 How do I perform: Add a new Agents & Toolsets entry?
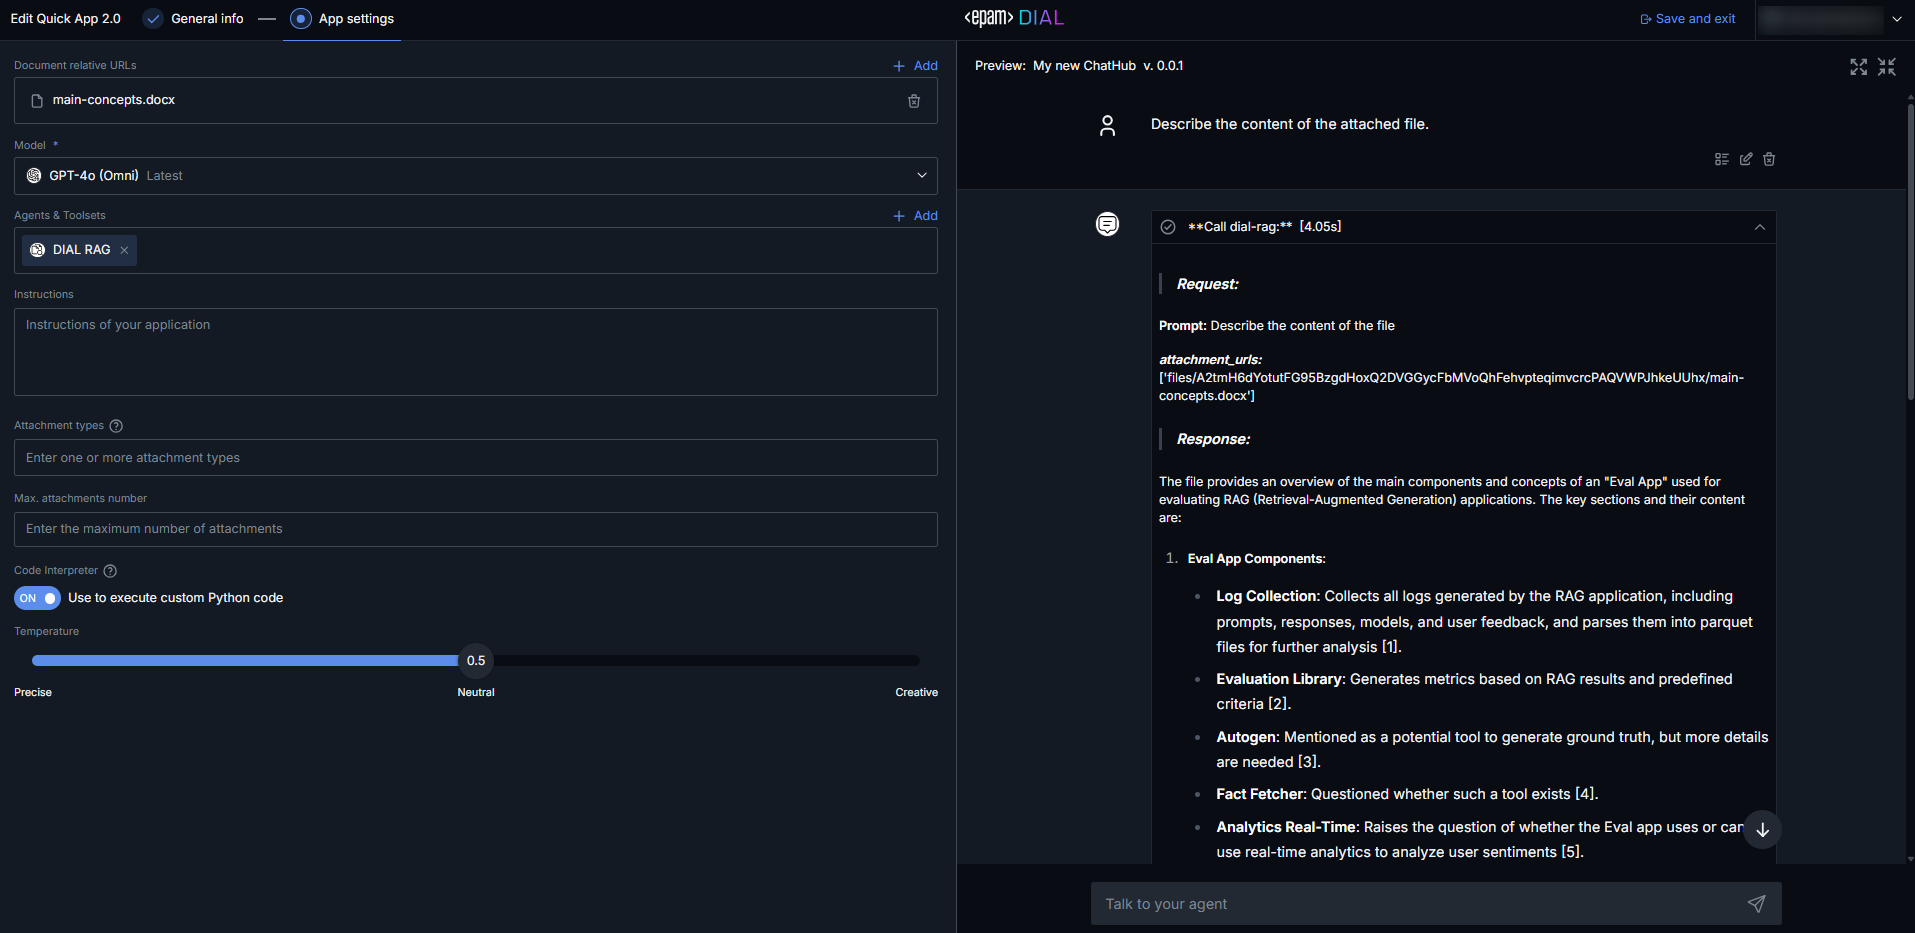tap(915, 216)
